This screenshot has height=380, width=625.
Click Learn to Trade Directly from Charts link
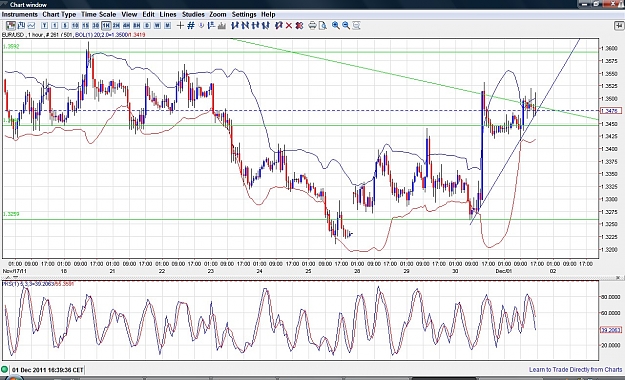575,370
